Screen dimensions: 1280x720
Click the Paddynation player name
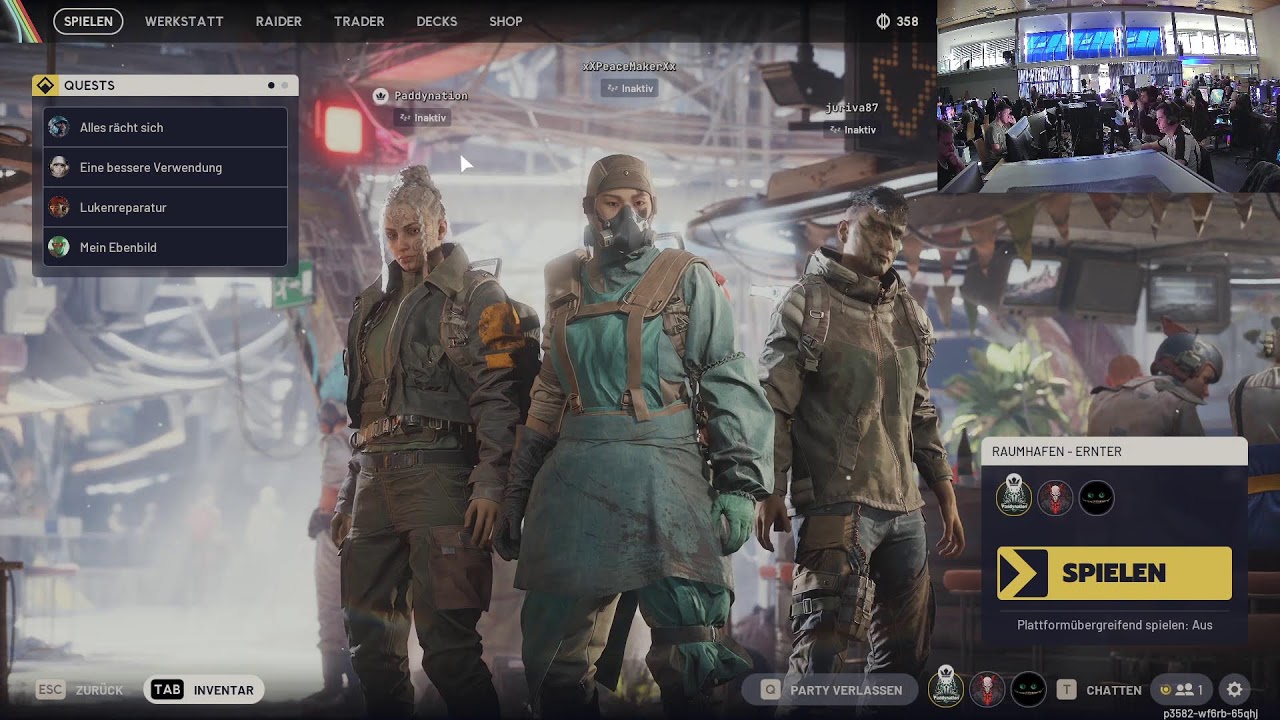(x=431, y=96)
